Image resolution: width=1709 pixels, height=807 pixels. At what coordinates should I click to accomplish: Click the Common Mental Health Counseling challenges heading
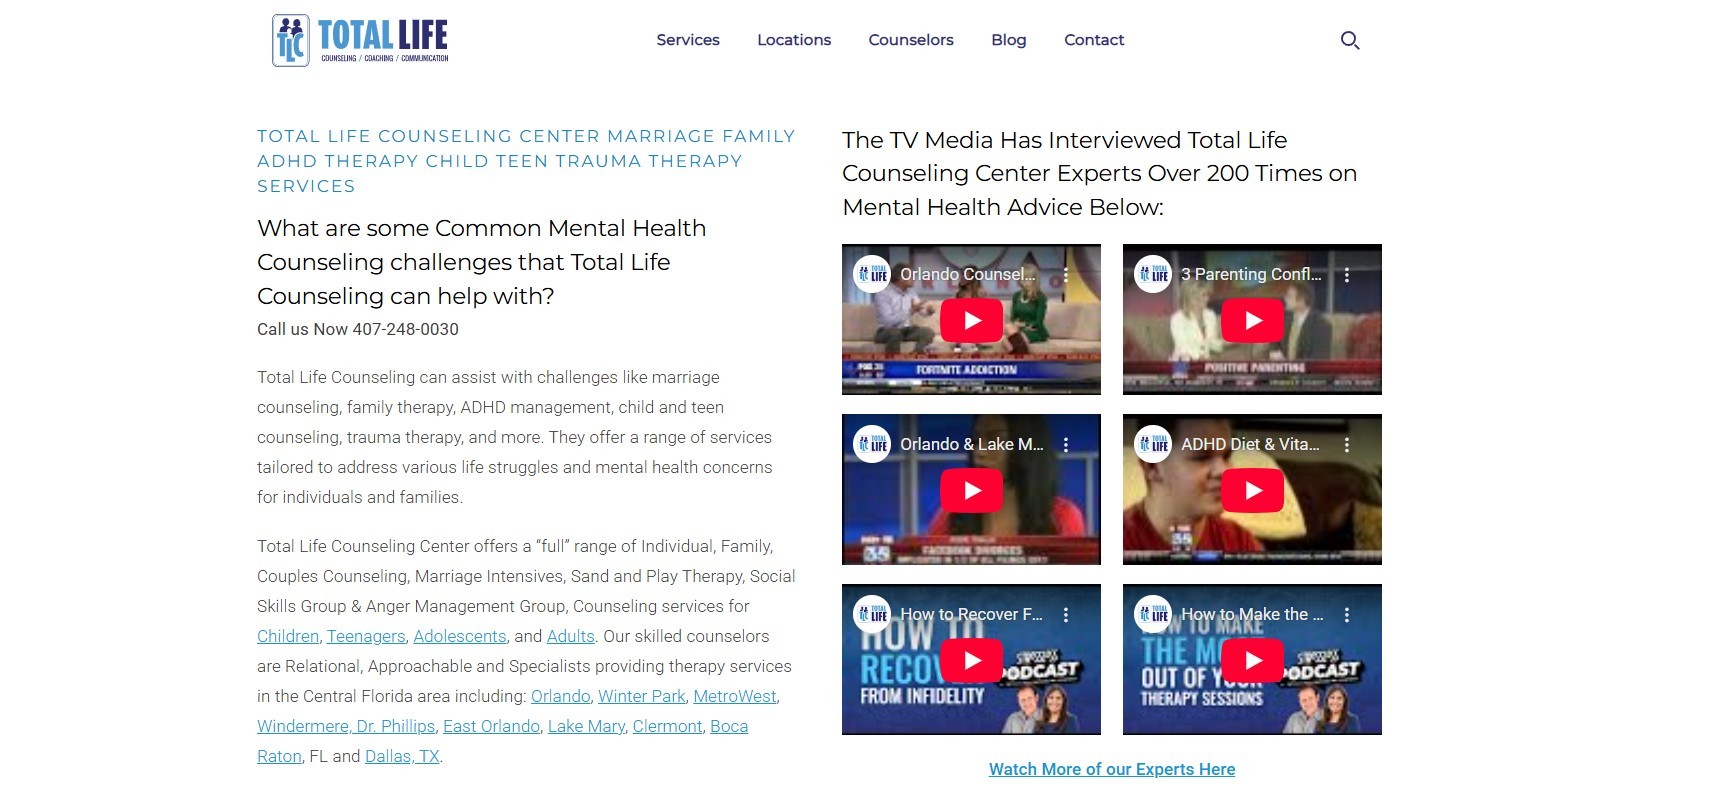482,262
